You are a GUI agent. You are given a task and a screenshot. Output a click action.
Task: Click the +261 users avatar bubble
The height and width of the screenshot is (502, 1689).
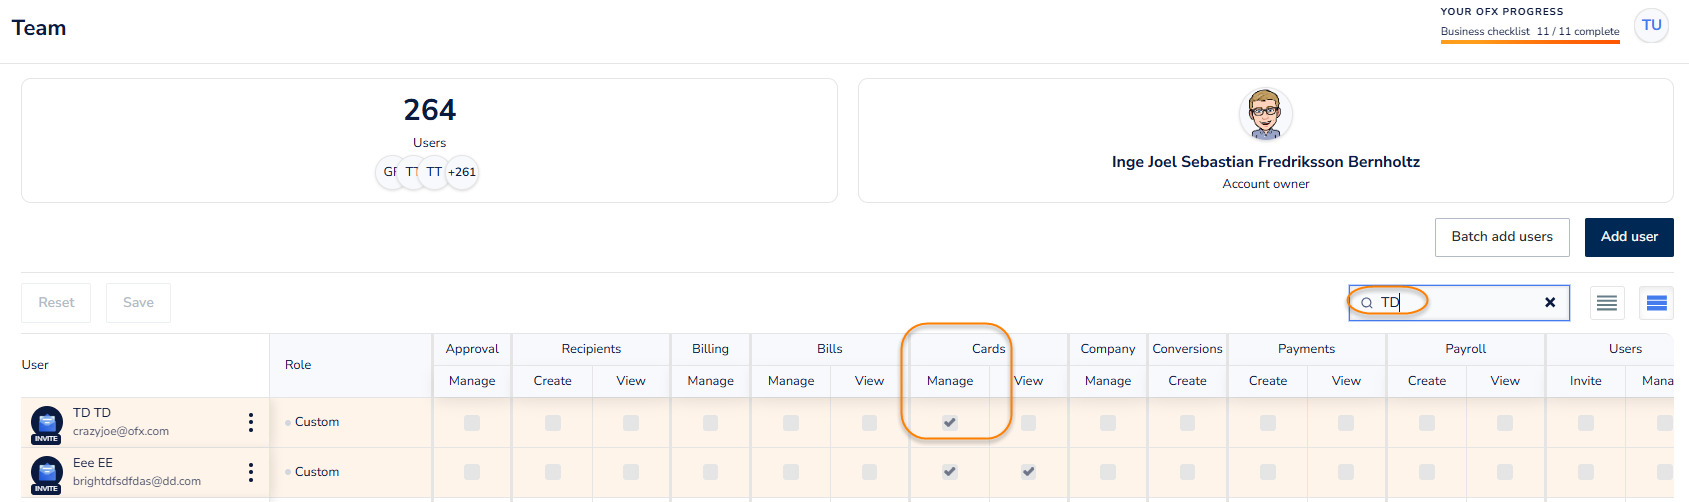click(x=461, y=172)
